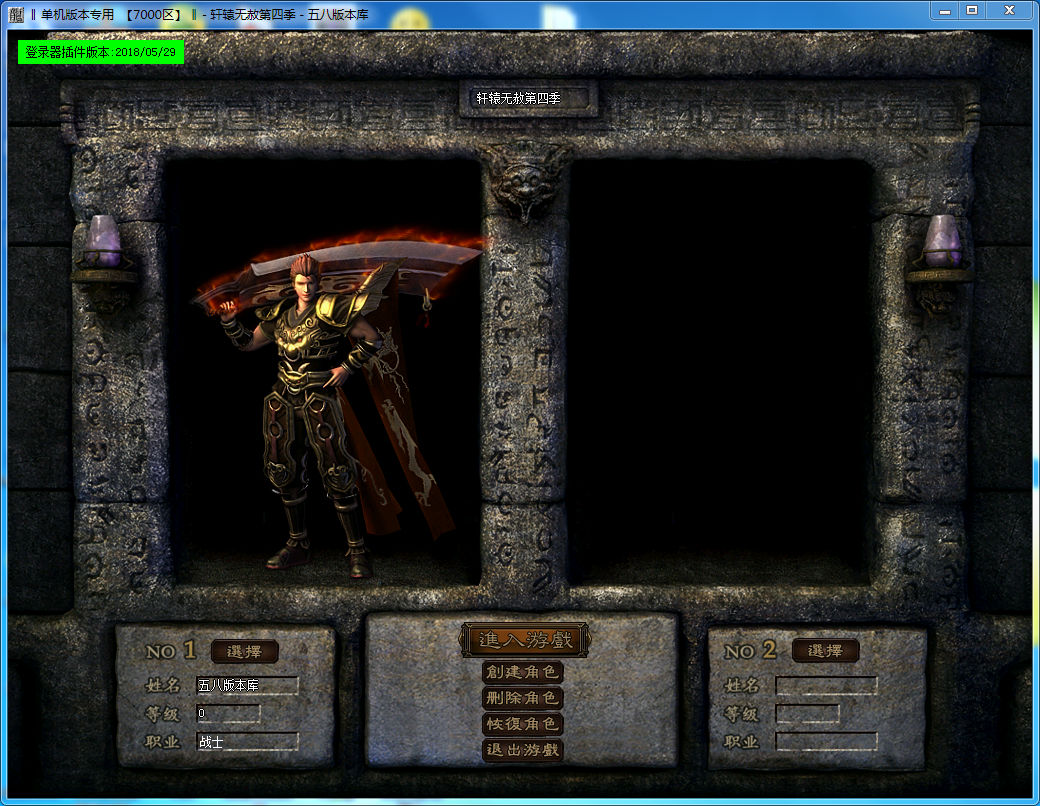
Task: Select character slot NO 1 with 選擇
Action: click(244, 651)
